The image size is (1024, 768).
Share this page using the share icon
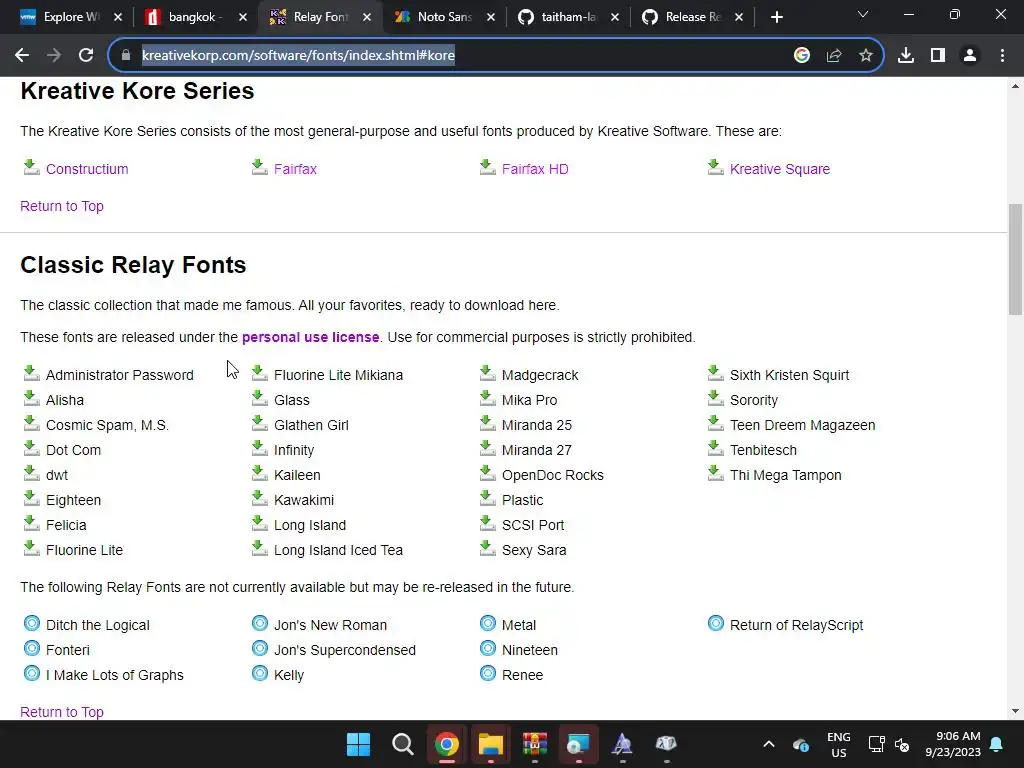point(834,56)
